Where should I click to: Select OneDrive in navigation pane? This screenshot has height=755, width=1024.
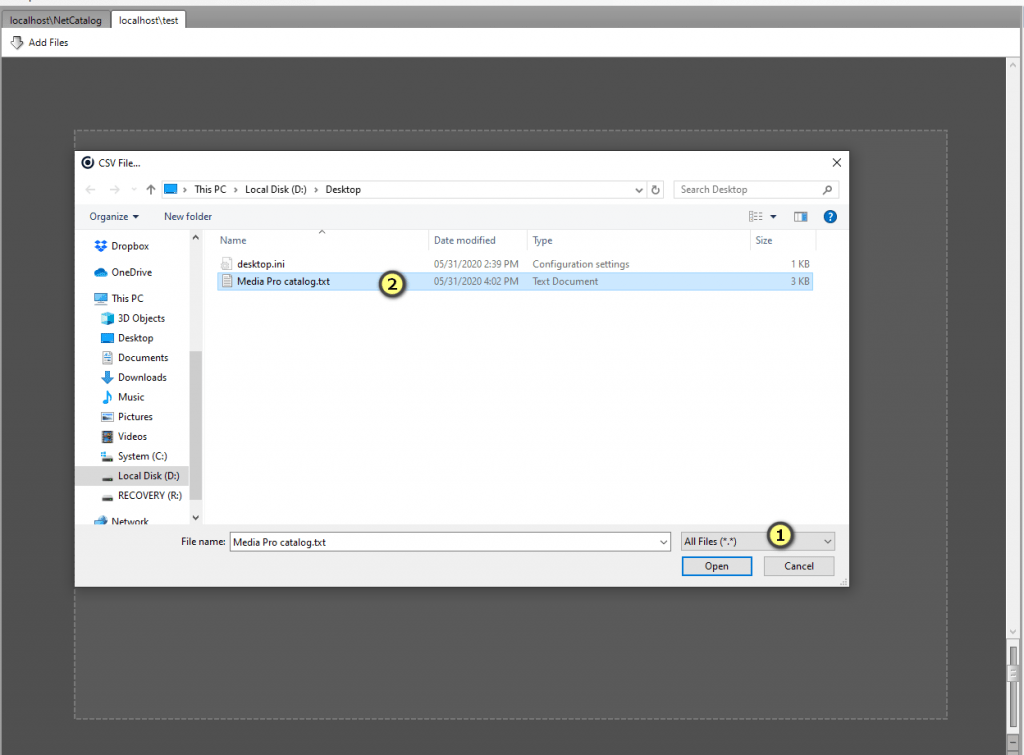point(131,272)
